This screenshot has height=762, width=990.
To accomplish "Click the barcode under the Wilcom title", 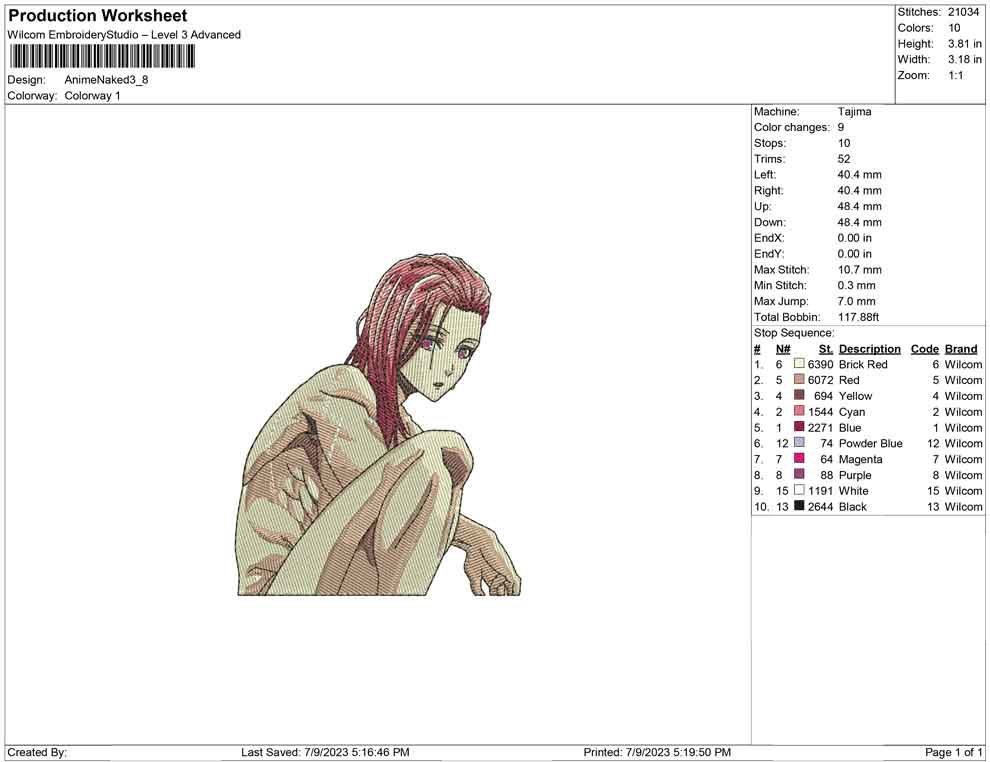I will coord(102,57).
